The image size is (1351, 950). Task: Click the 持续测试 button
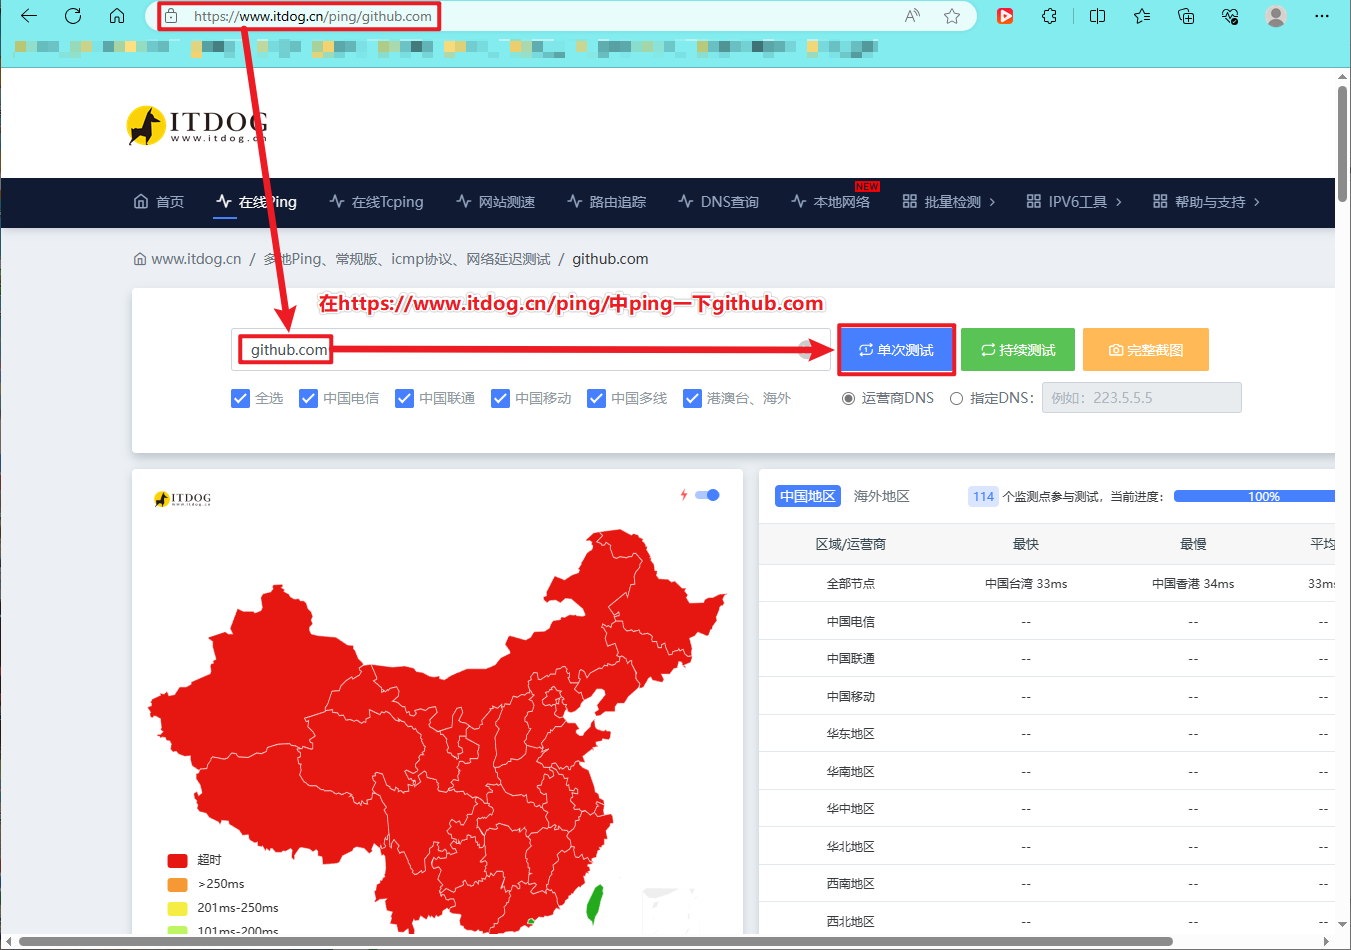point(1018,350)
